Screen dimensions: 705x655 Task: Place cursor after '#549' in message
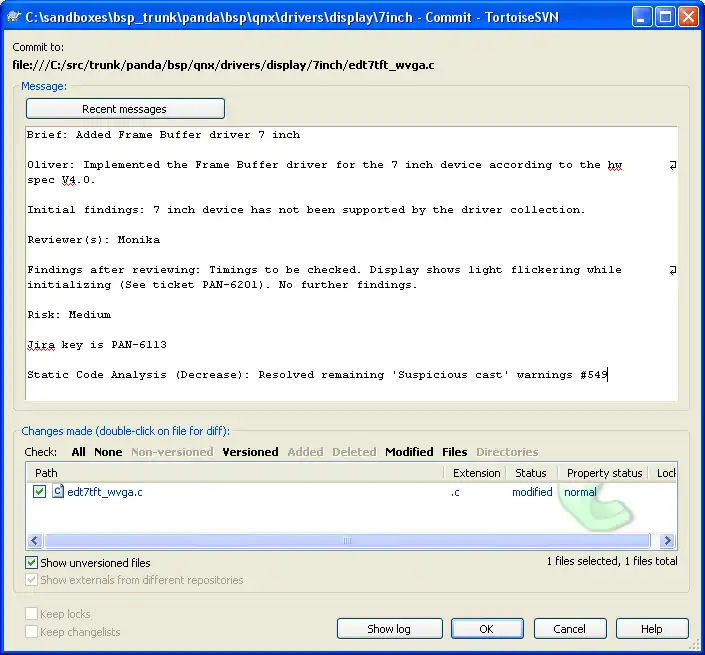click(608, 374)
